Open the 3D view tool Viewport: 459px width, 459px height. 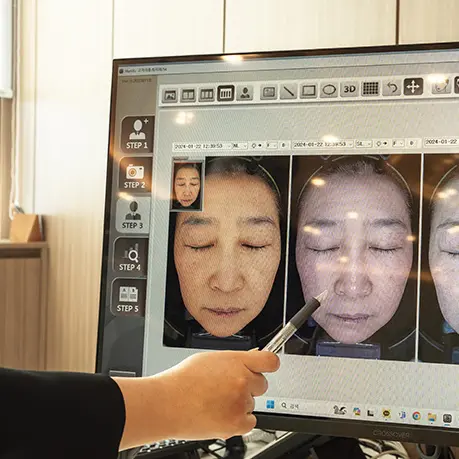349,89
